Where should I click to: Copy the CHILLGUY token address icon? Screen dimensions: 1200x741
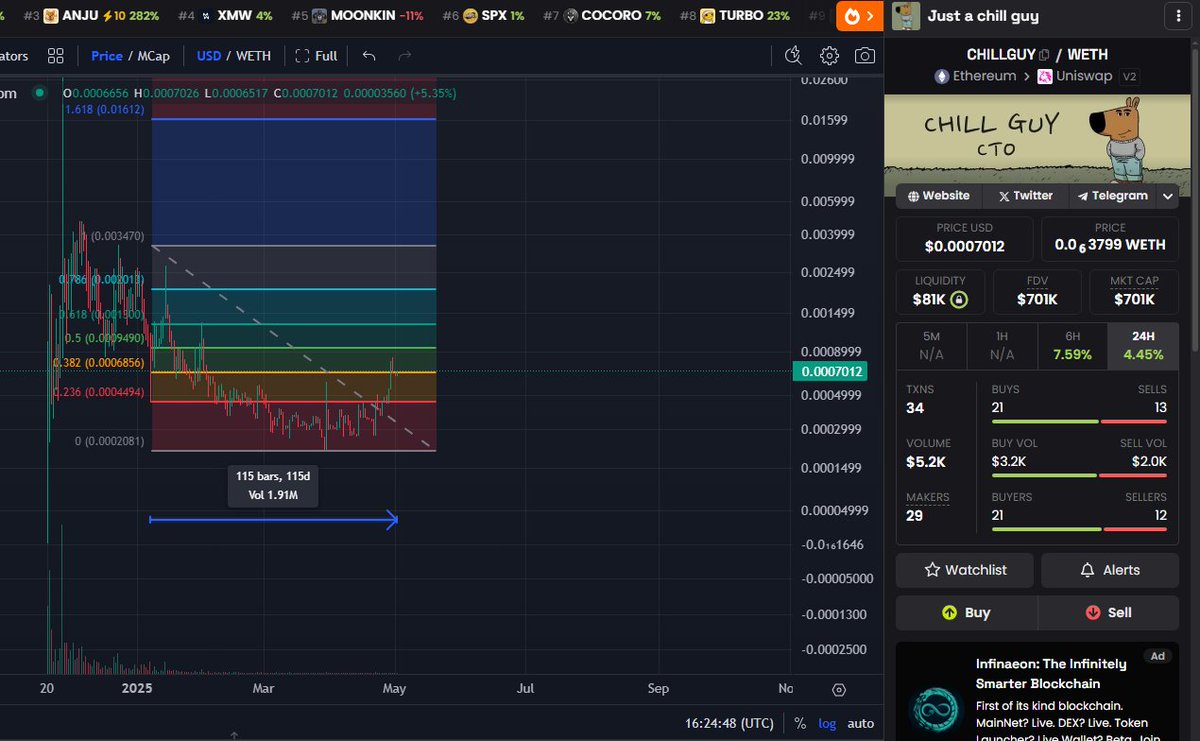pos(1044,55)
